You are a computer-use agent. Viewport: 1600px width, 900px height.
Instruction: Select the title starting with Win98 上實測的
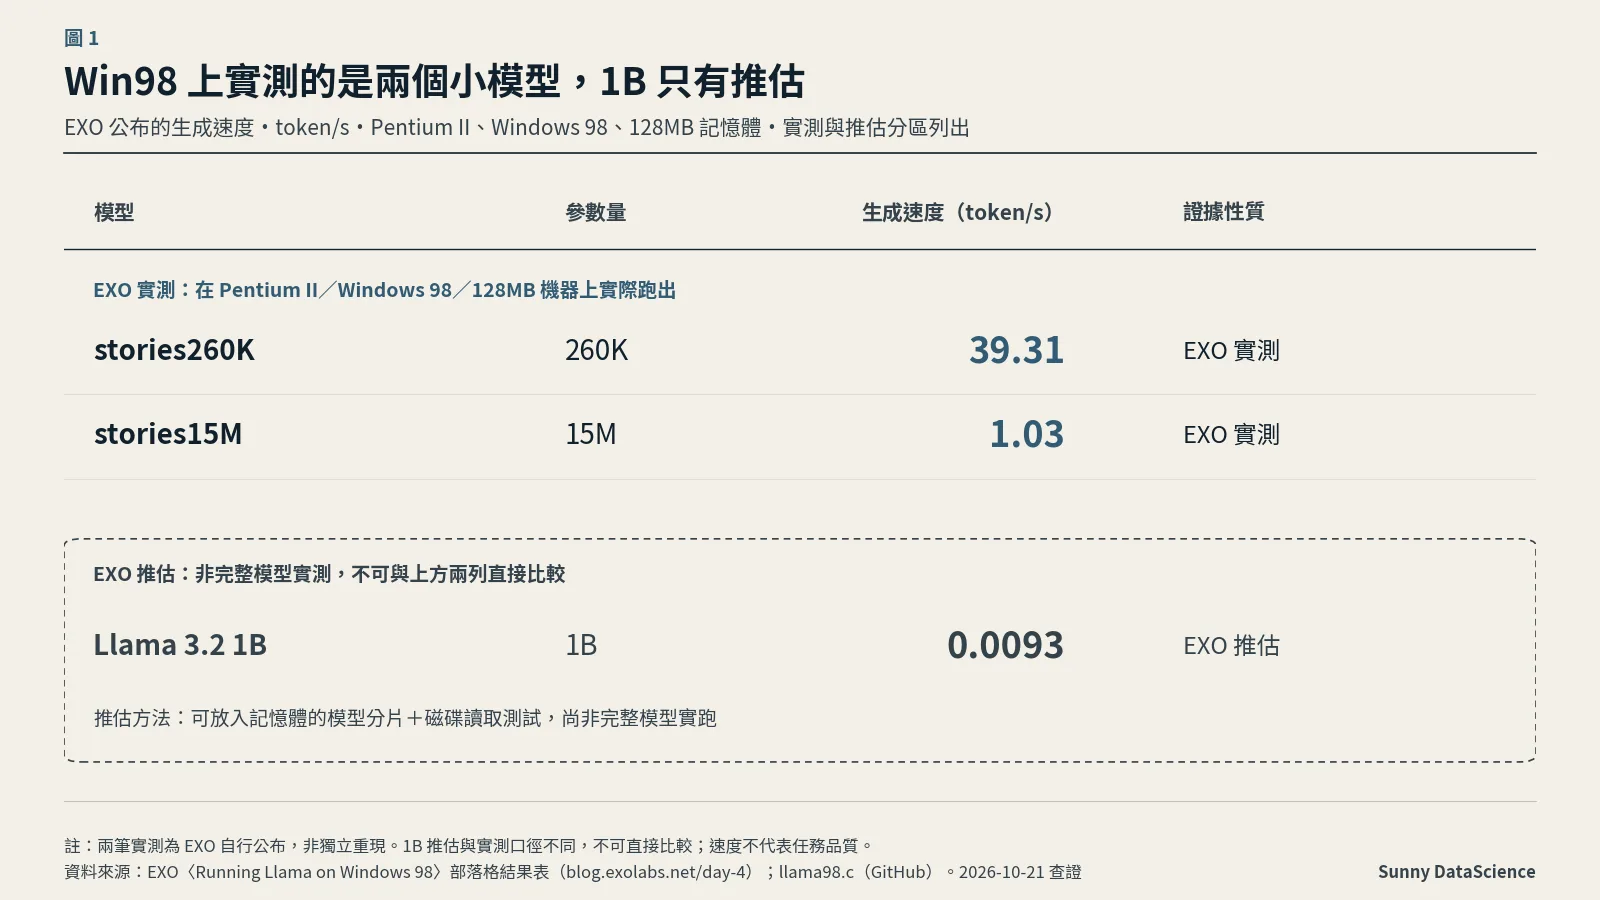[434, 81]
